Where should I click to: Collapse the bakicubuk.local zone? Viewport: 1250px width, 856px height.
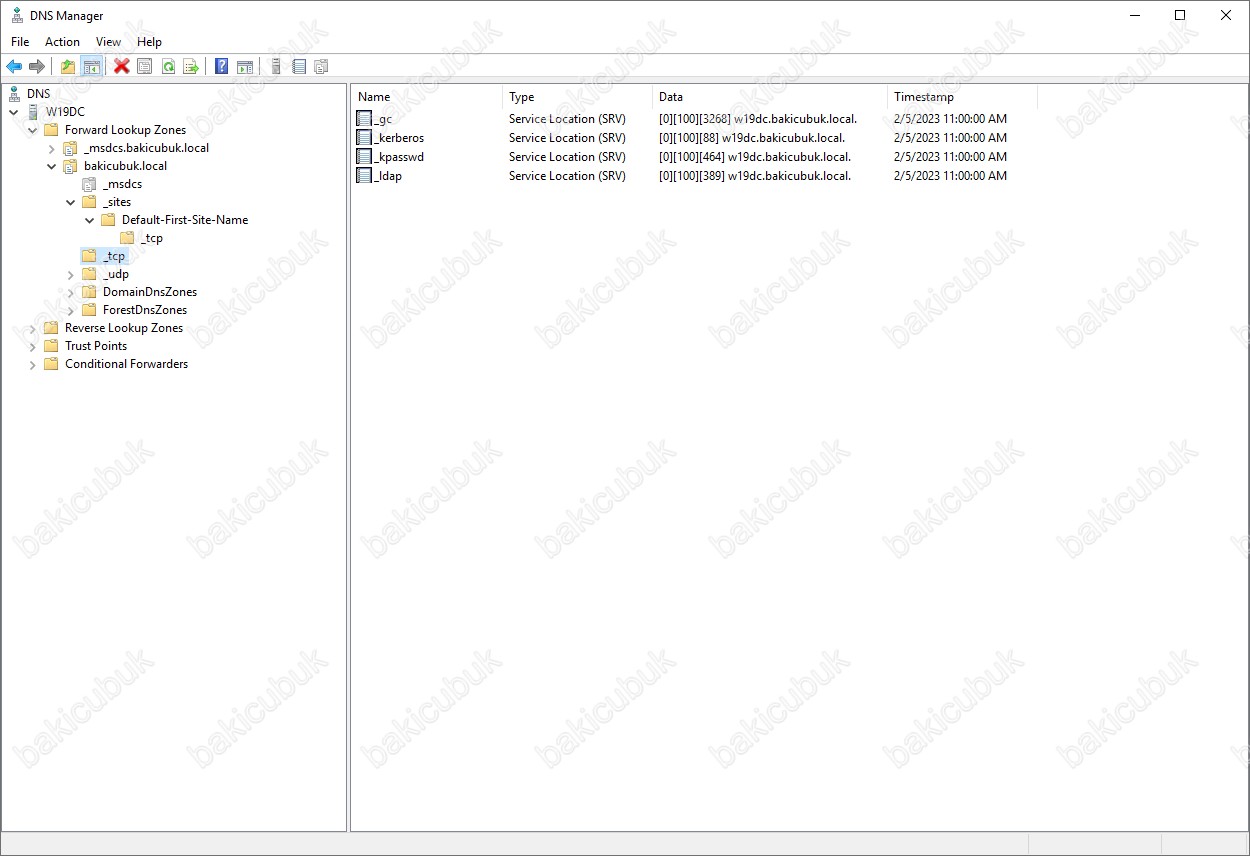[x=52, y=166]
